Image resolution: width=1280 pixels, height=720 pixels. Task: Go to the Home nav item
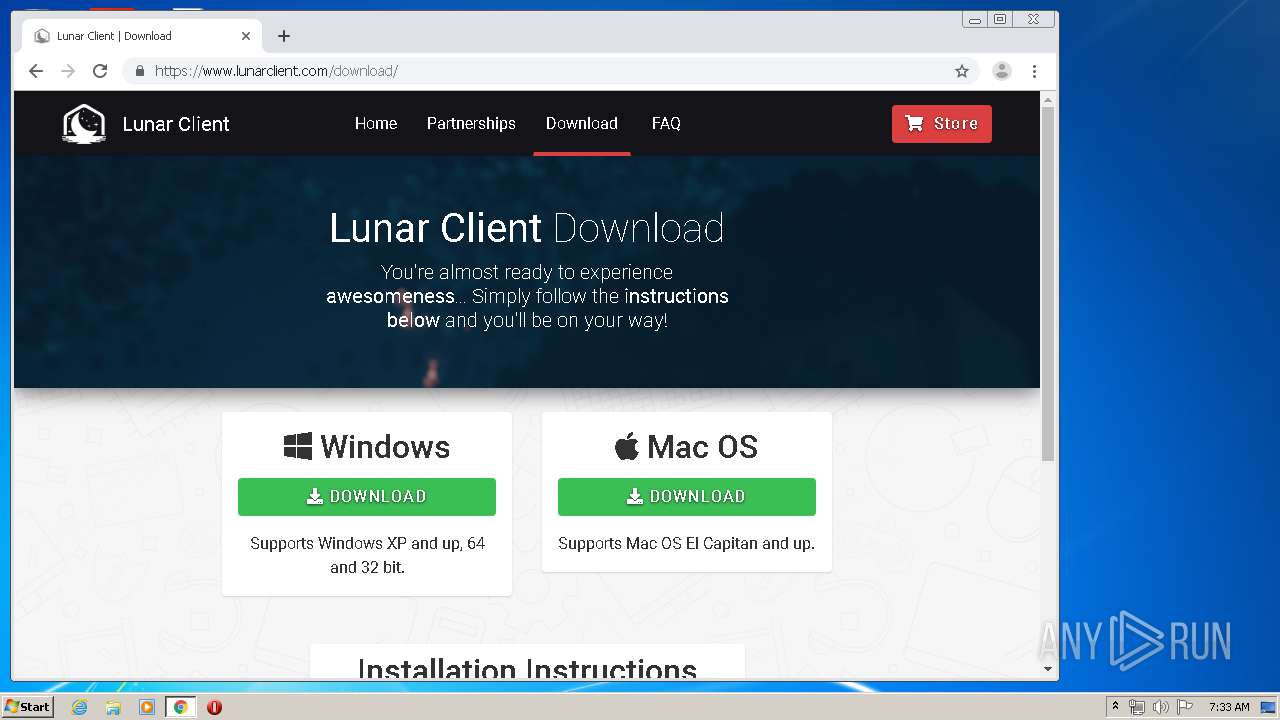376,124
